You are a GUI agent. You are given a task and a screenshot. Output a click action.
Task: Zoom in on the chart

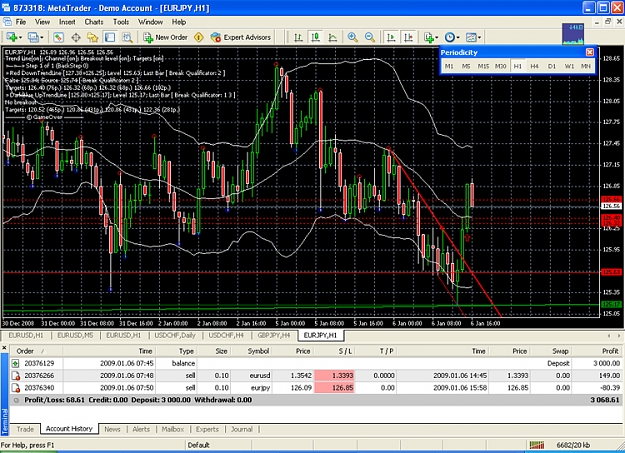(352, 37)
